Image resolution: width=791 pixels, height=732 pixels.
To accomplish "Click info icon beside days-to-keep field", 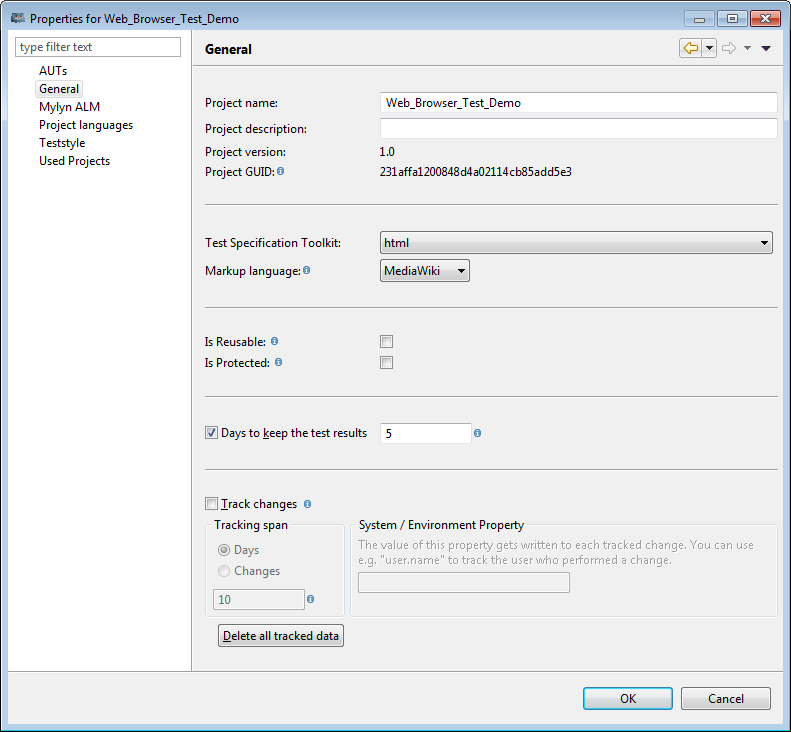I will pos(477,433).
